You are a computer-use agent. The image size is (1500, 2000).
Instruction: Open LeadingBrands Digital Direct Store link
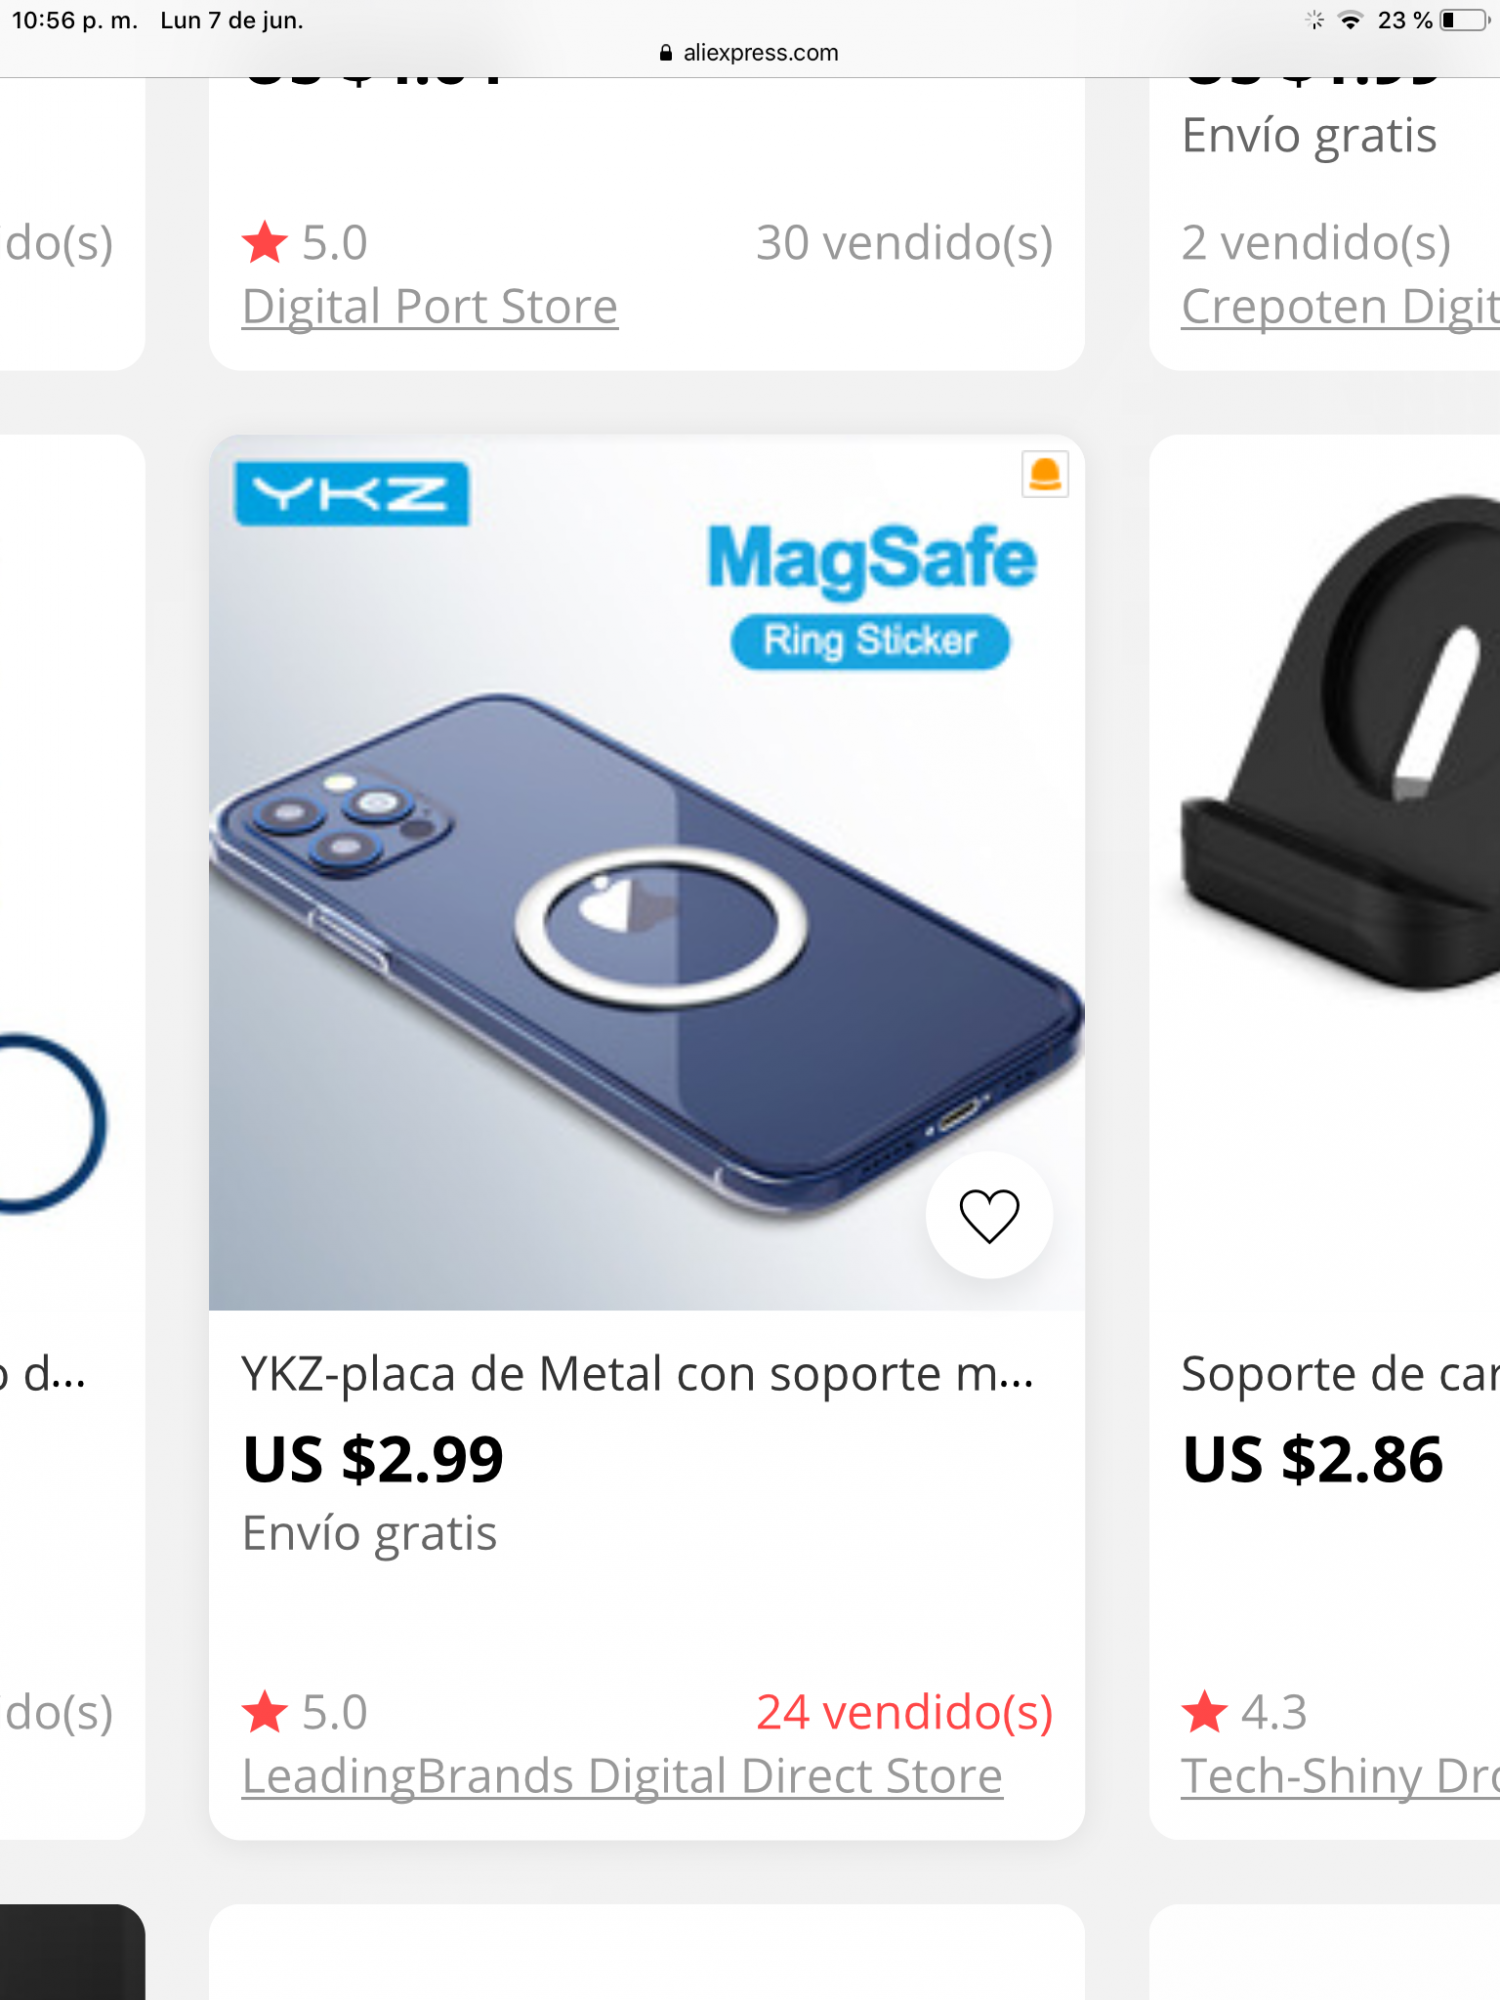[x=622, y=1776]
